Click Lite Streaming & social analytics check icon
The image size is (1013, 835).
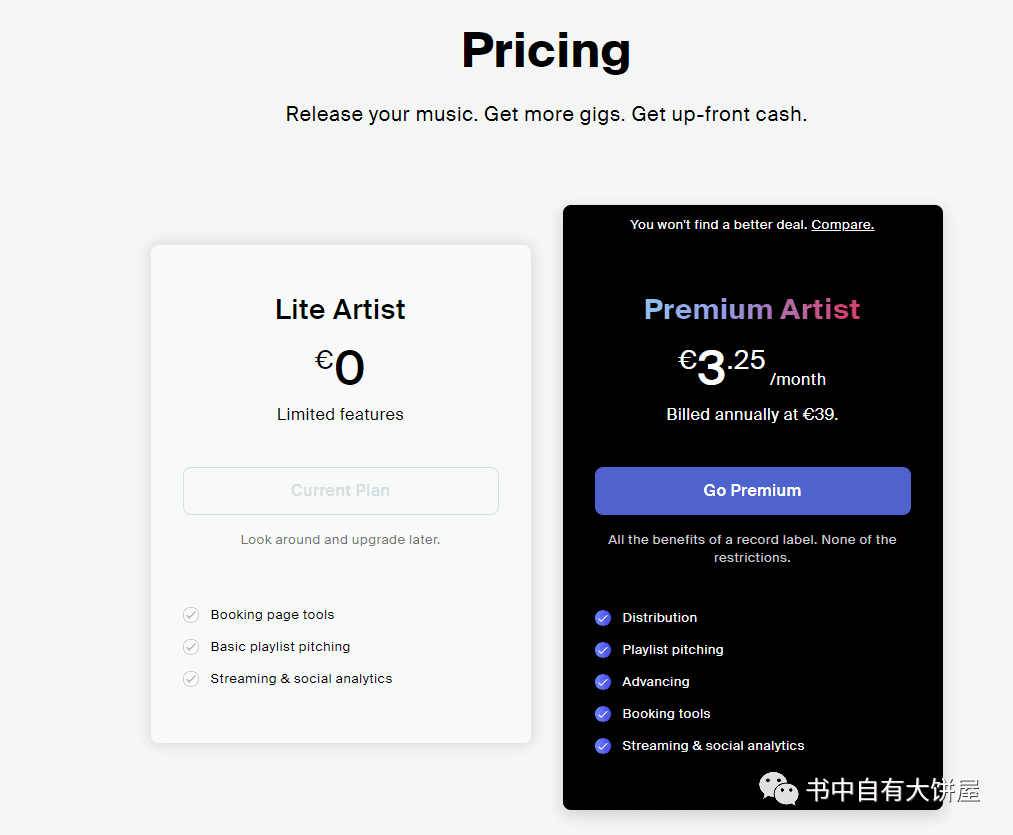191,679
